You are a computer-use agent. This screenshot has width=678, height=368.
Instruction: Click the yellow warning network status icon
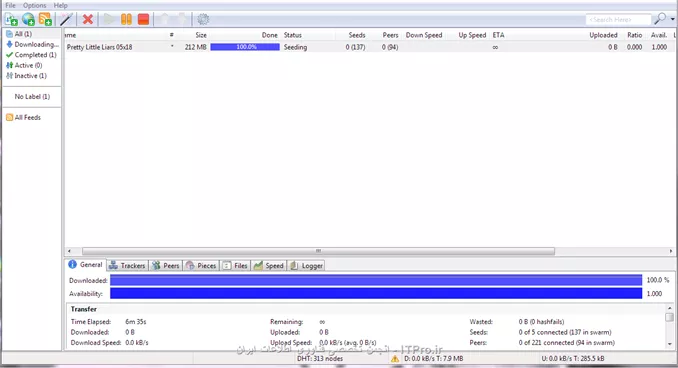tap(395, 358)
